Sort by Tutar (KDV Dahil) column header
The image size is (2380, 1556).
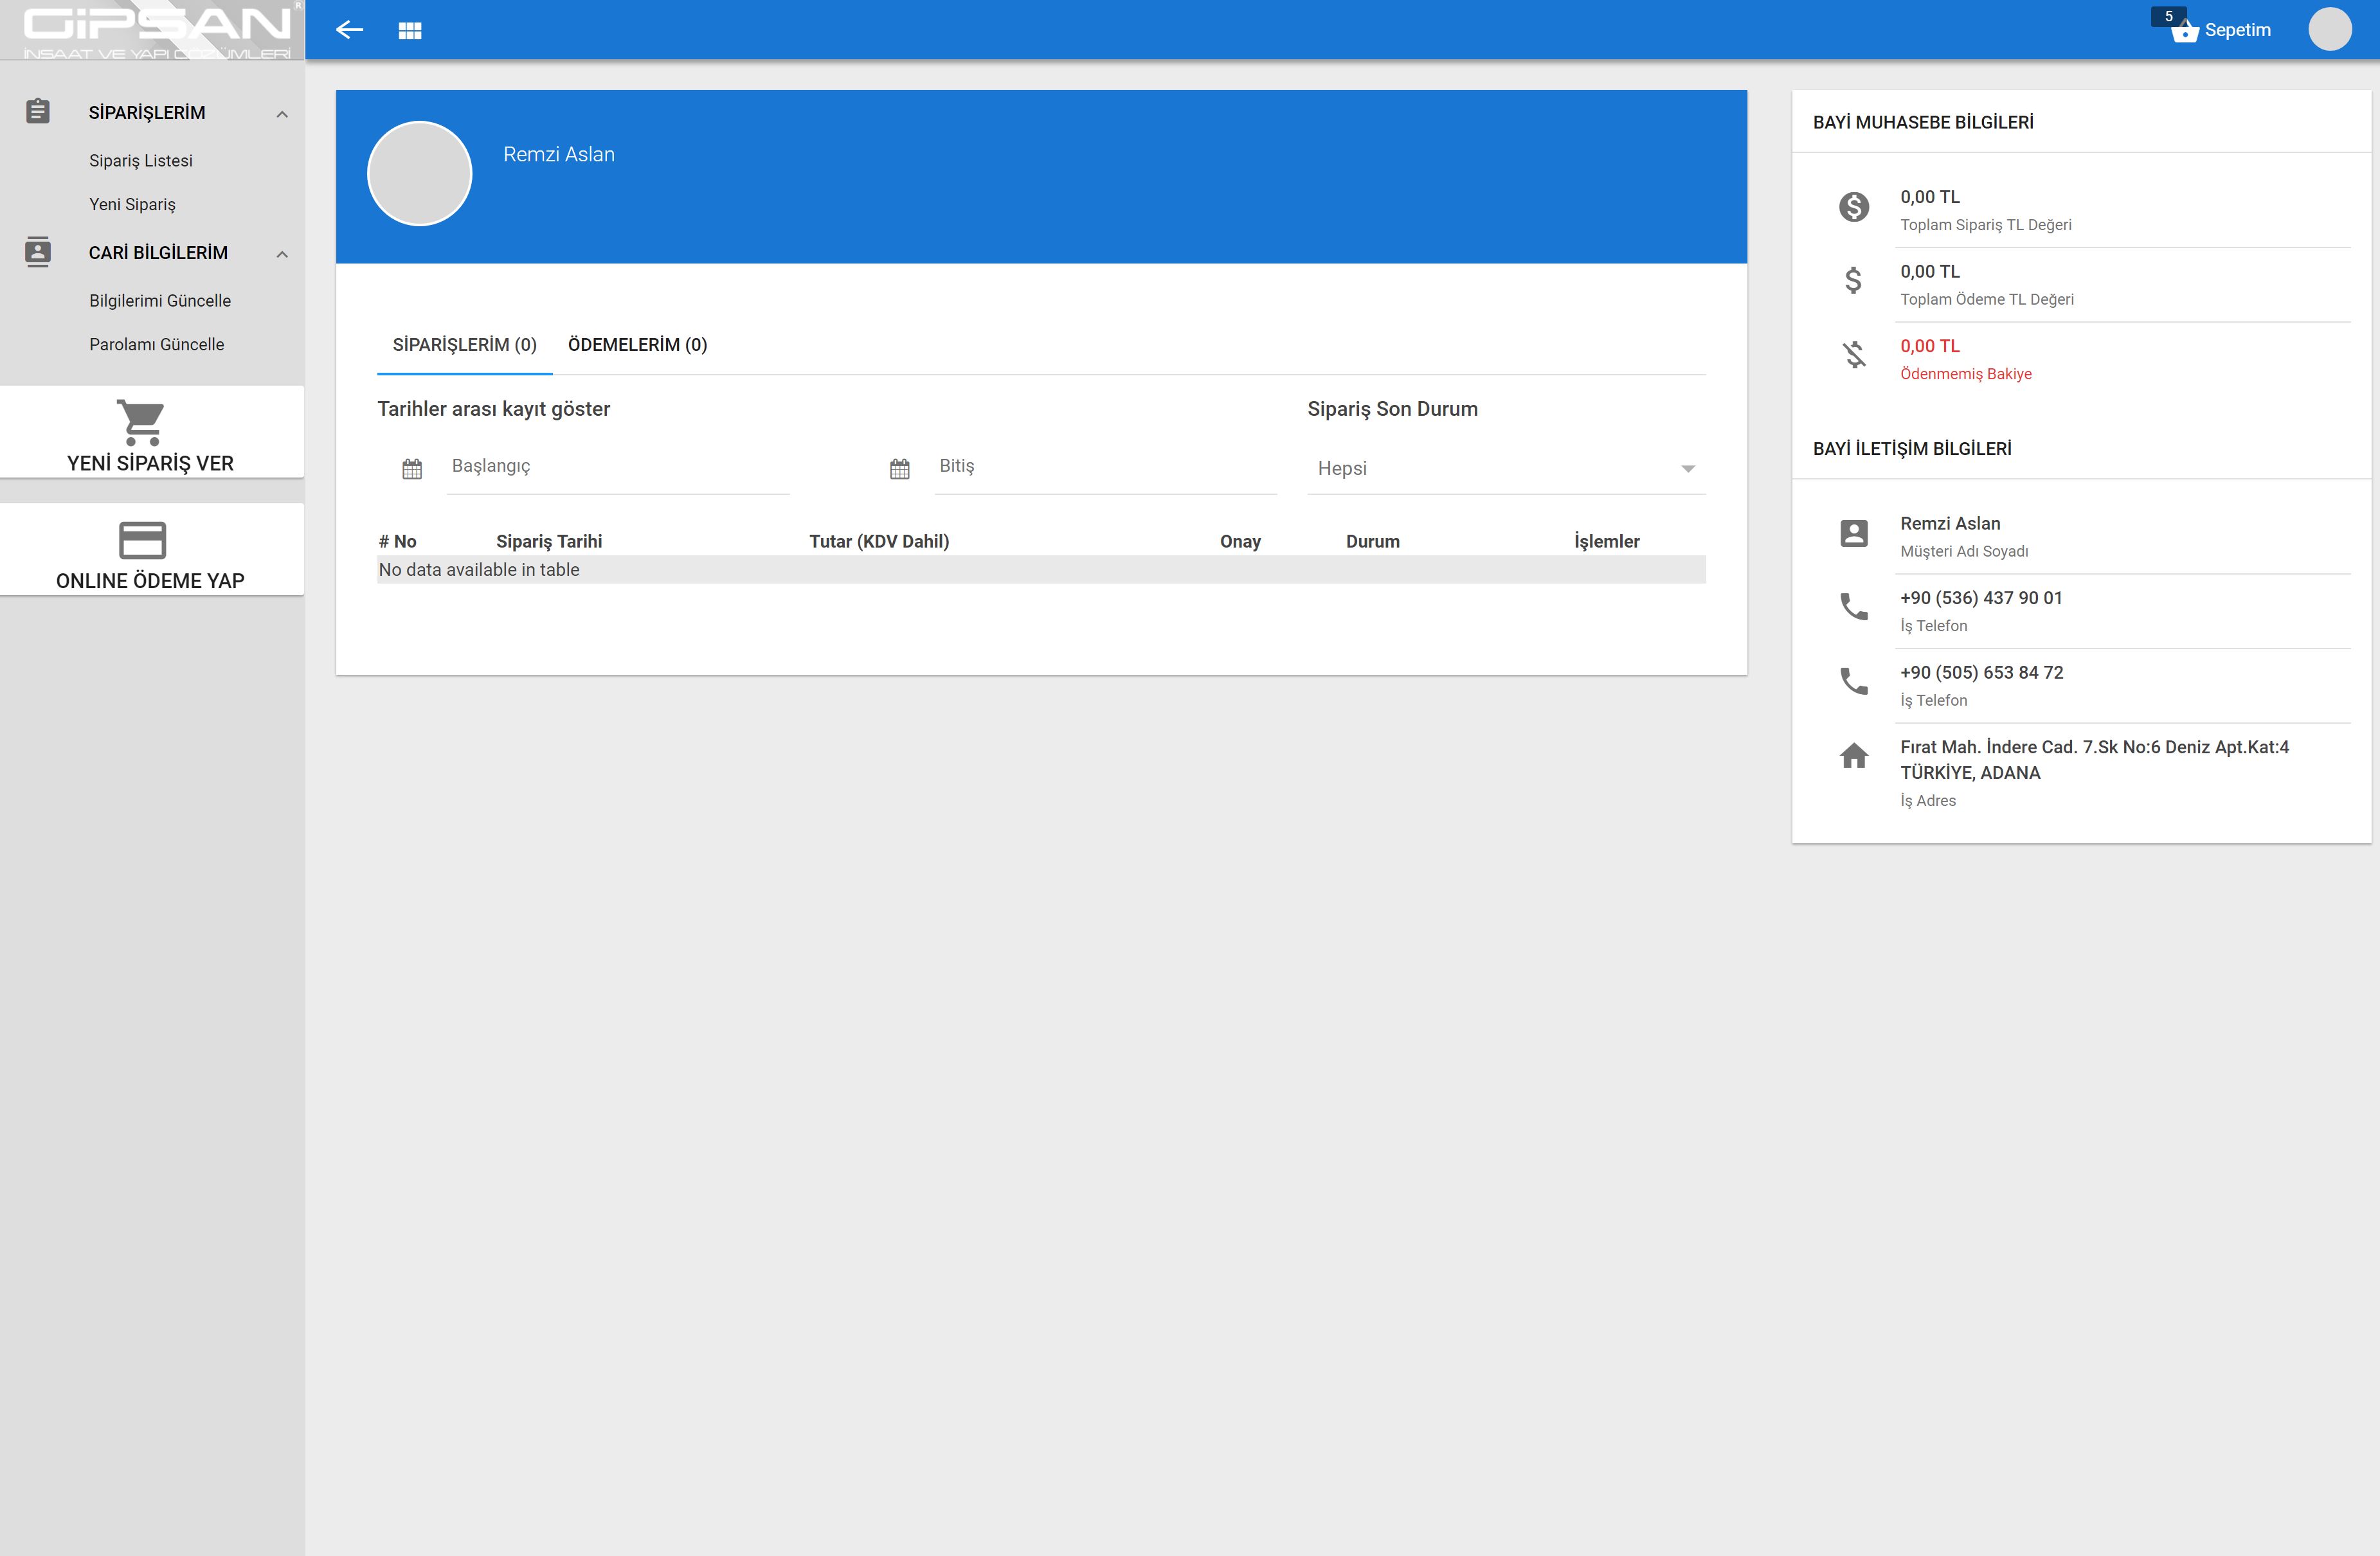pyautogui.click(x=879, y=541)
